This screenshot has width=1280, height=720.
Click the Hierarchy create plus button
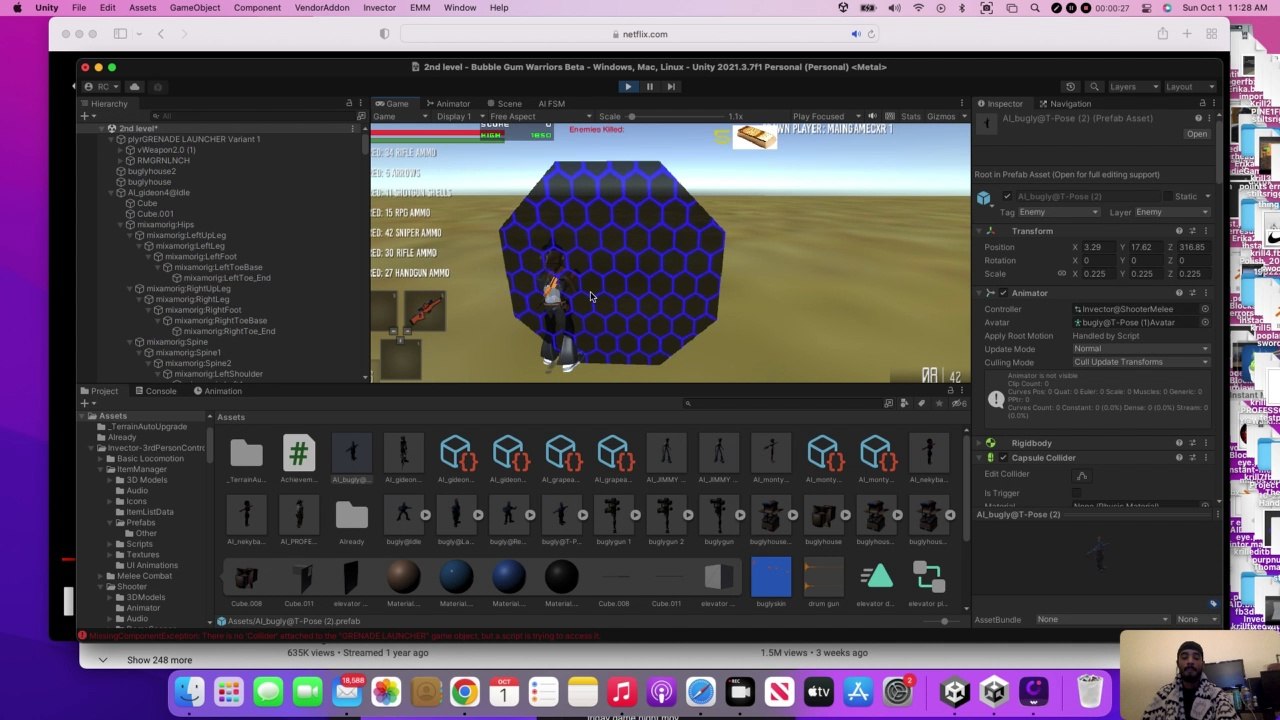pyautogui.click(x=85, y=116)
